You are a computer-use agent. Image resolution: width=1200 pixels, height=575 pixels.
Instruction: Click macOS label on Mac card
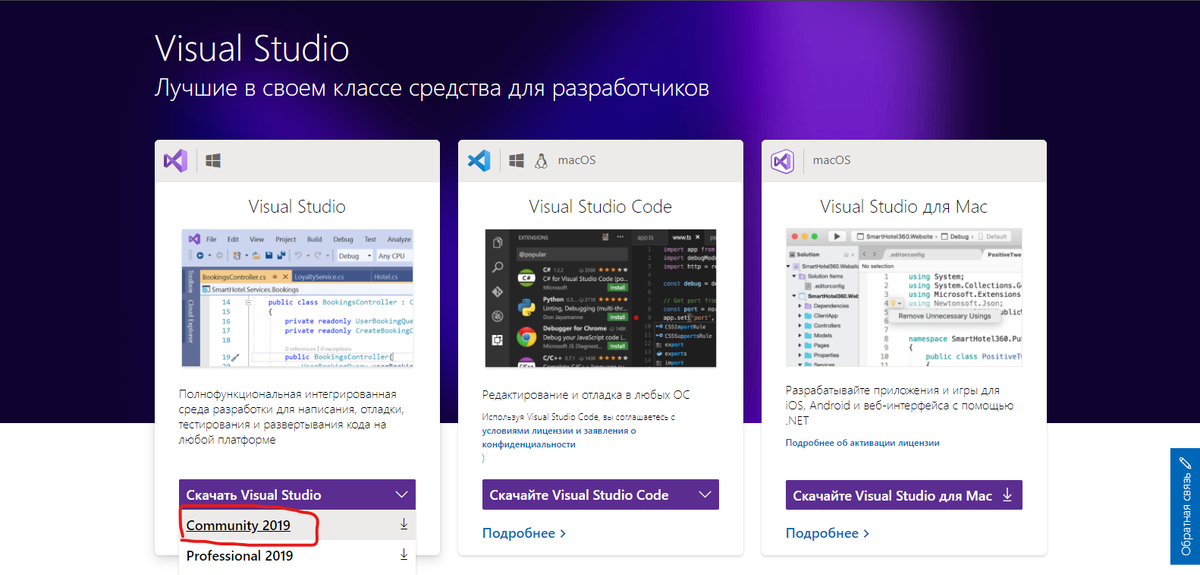click(x=832, y=160)
